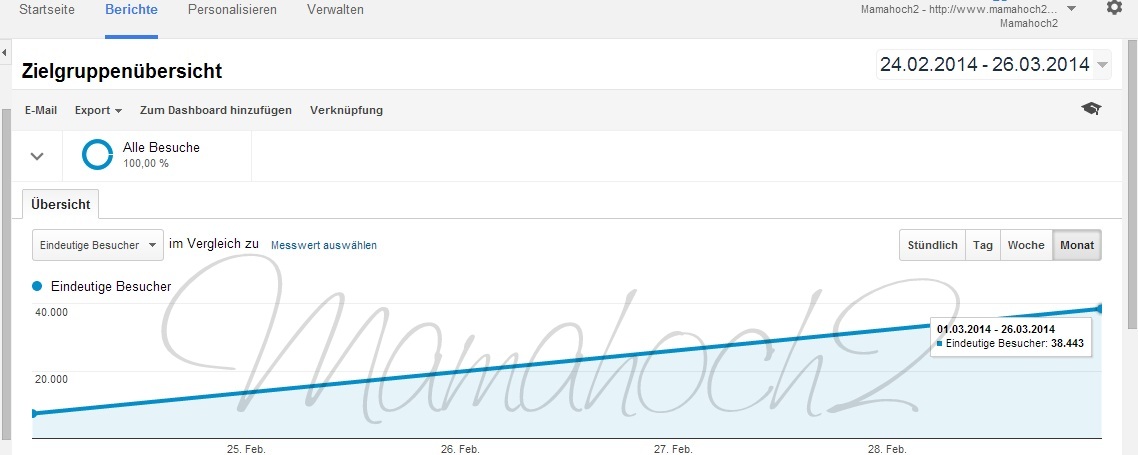Open the account selector dropdown arrow
This screenshot has height=455, width=1138.
pos(1071,9)
